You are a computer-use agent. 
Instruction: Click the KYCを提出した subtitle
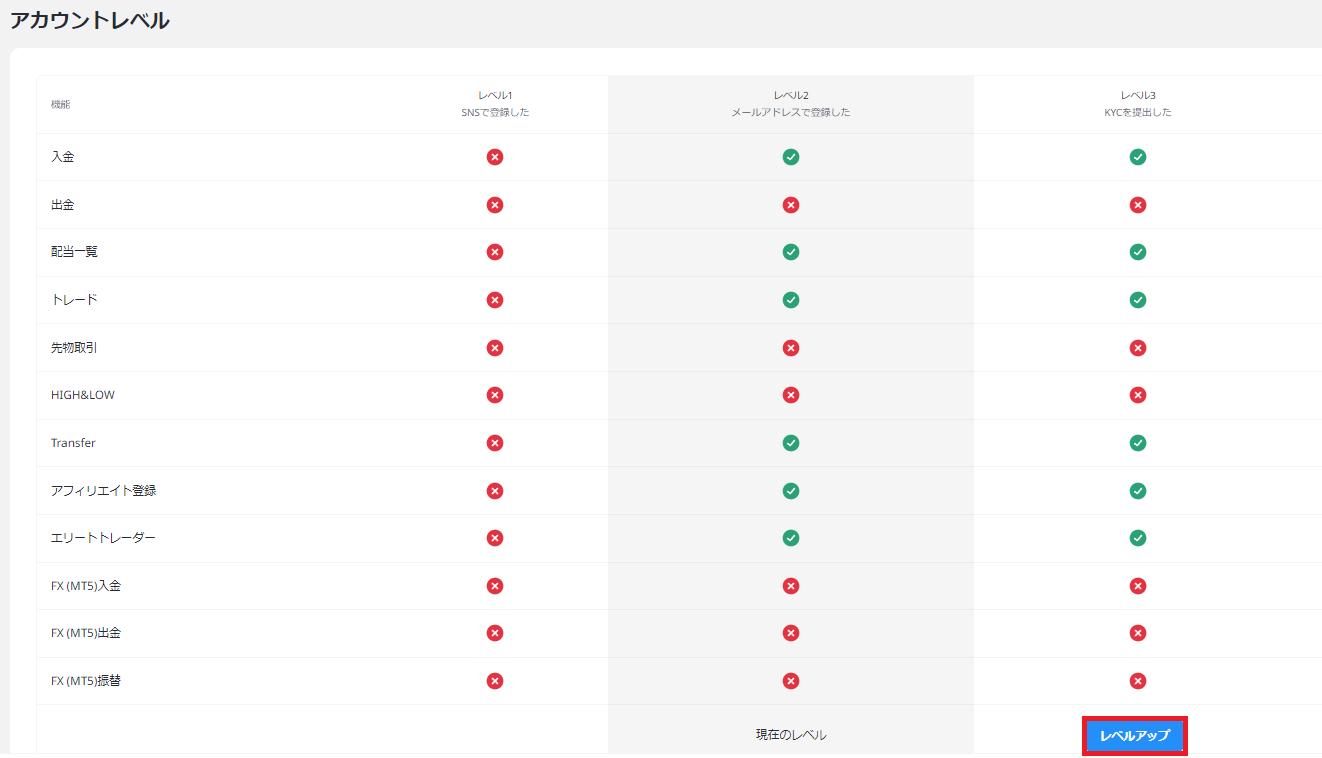click(x=1137, y=113)
